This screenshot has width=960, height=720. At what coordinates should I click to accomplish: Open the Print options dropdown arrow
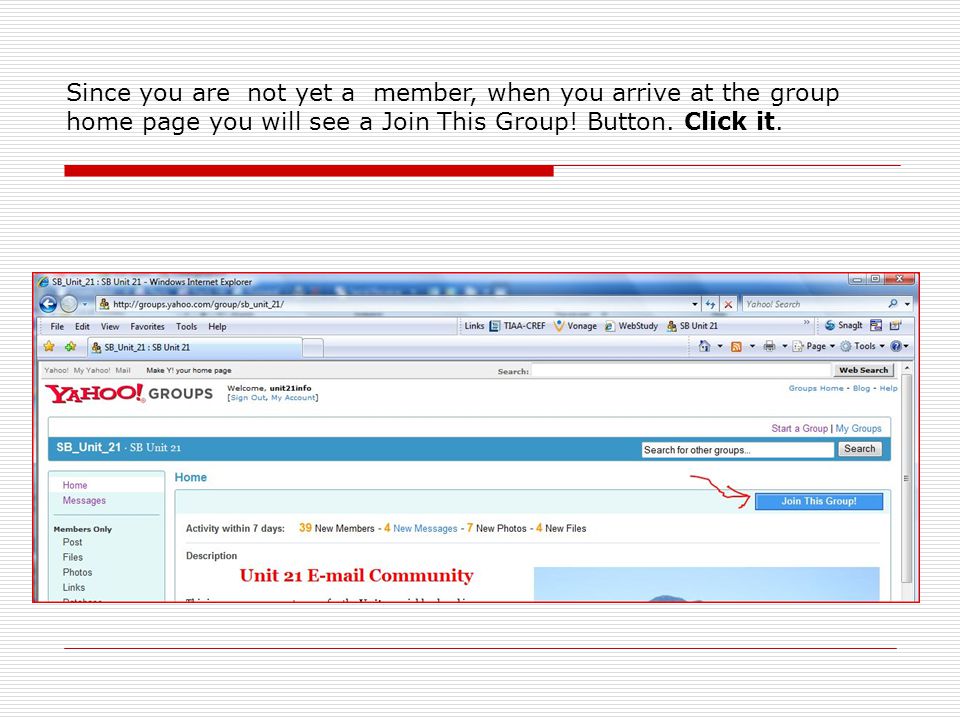pyautogui.click(x=785, y=347)
